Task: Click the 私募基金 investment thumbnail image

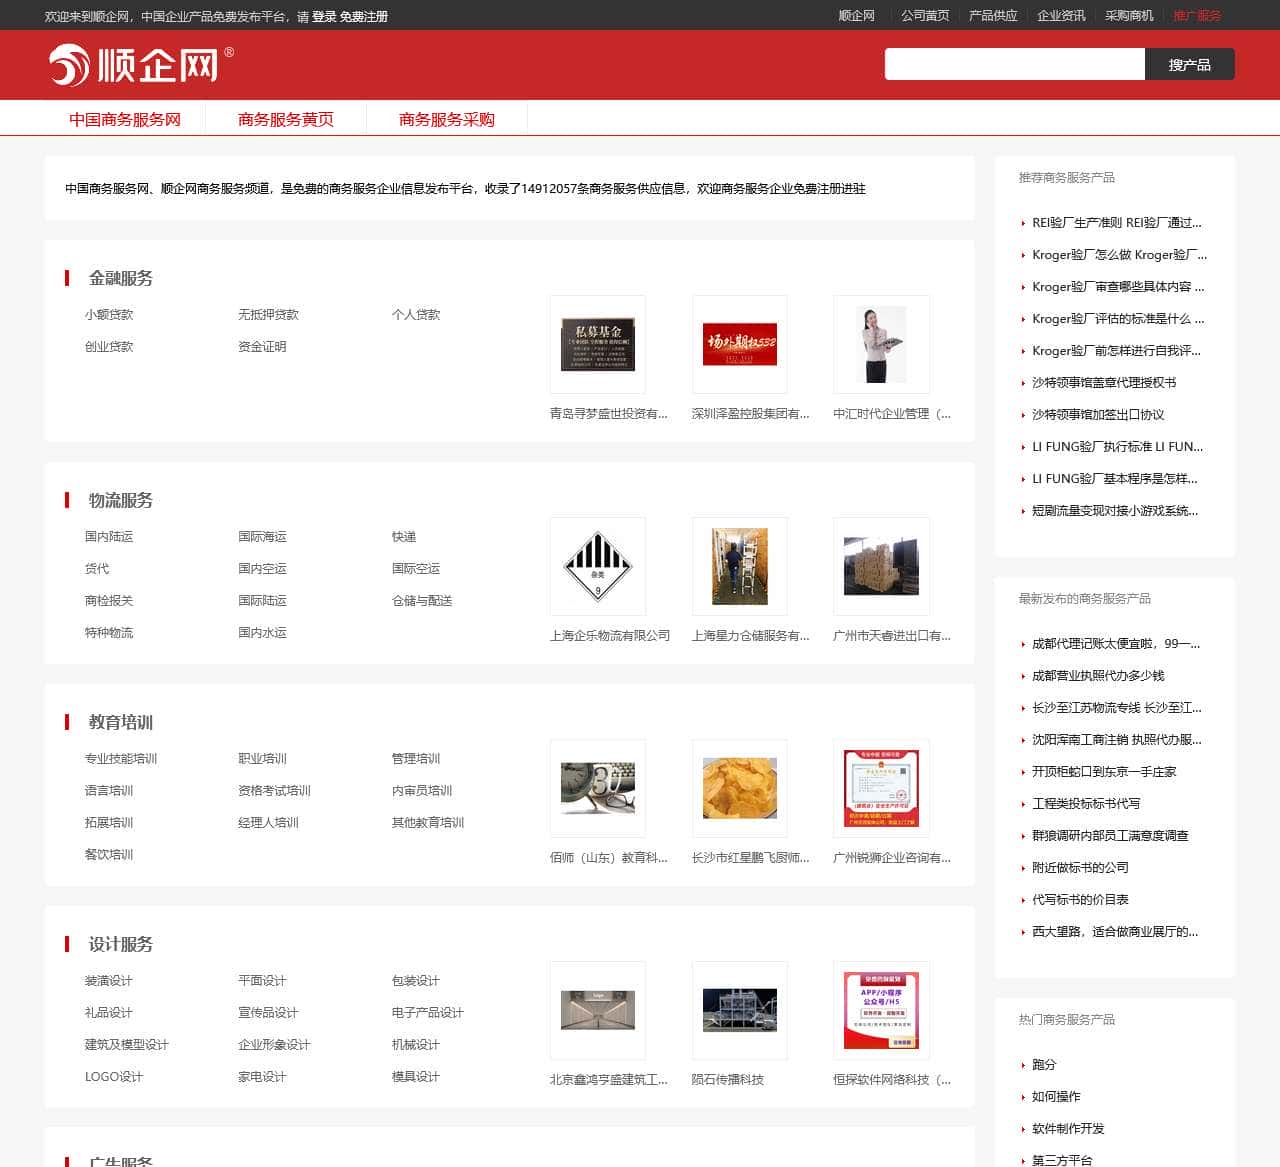Action: [597, 344]
